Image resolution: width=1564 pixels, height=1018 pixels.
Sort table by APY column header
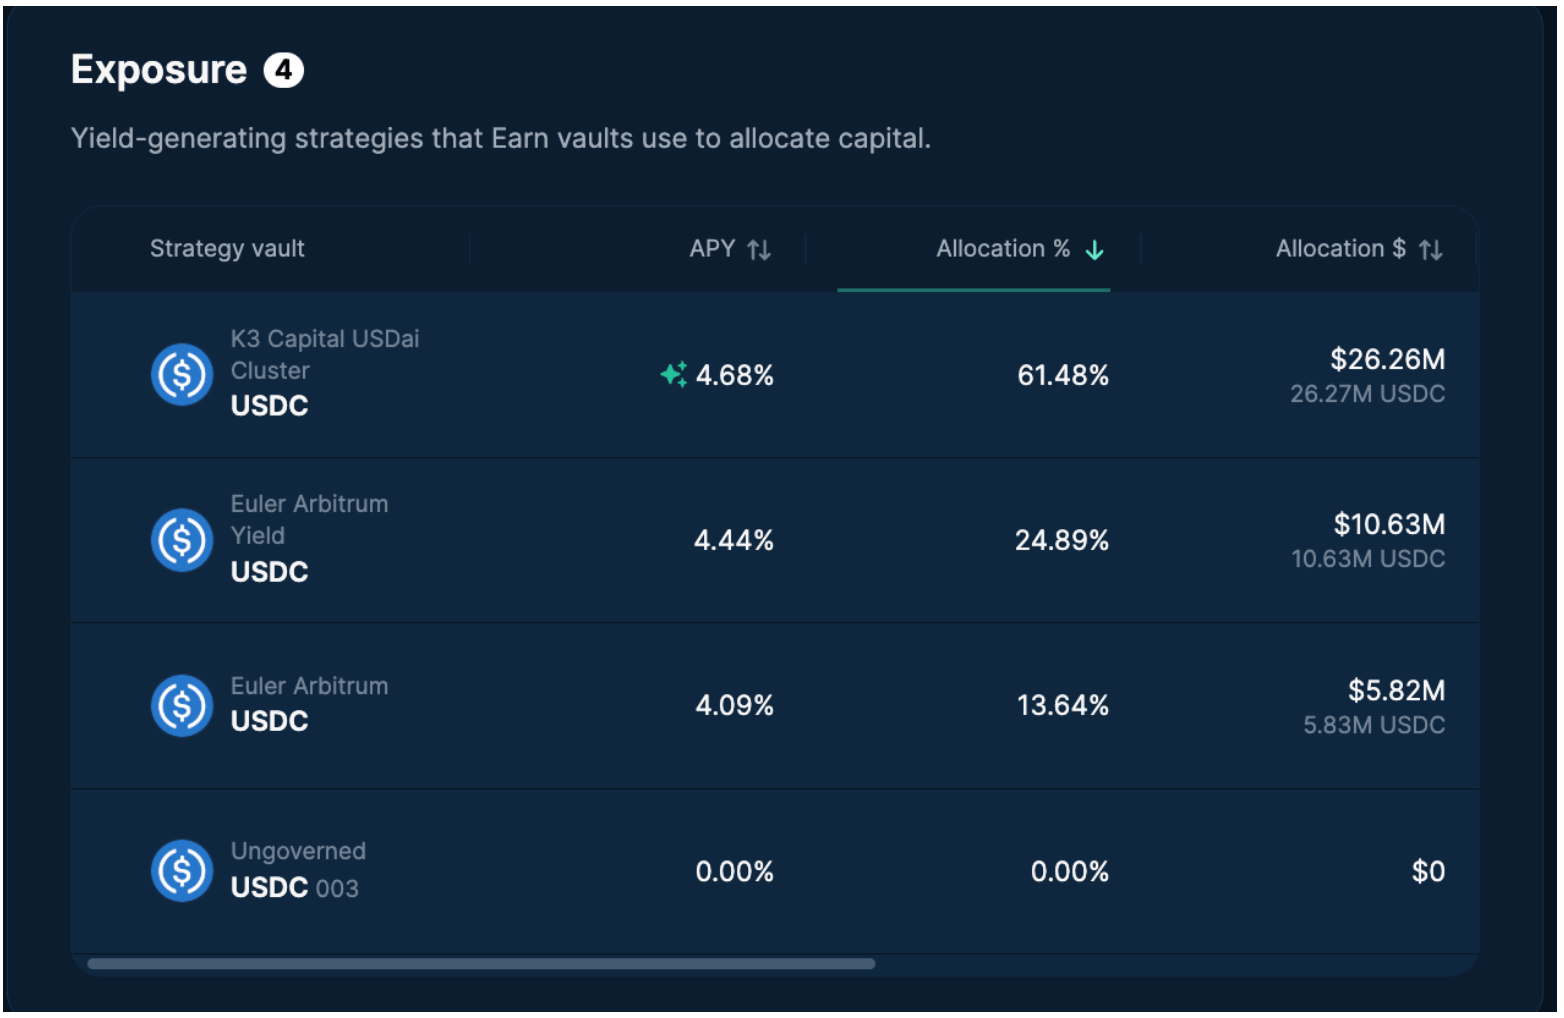click(712, 249)
